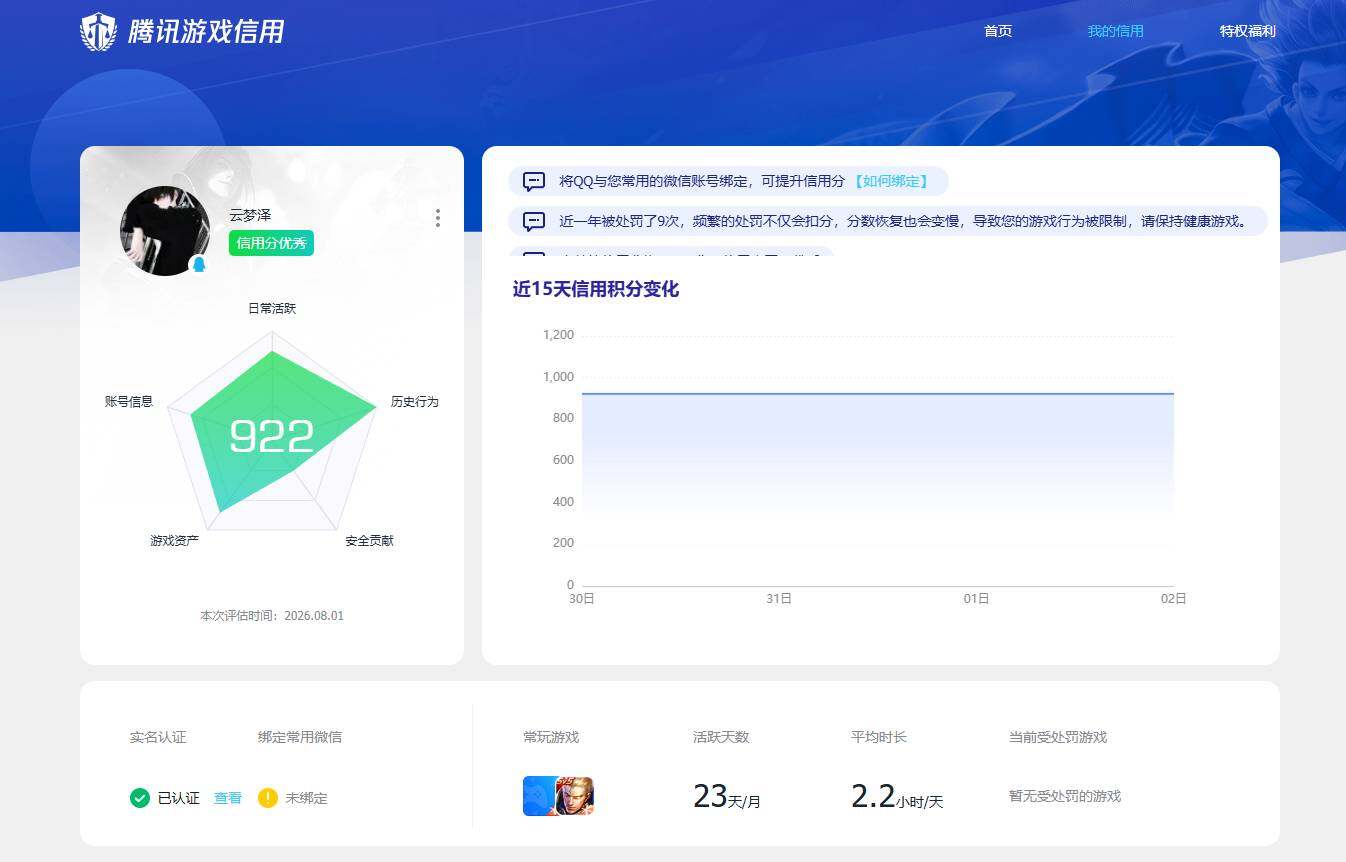Click the 2.2小时/天 average duration value

[x=897, y=796]
